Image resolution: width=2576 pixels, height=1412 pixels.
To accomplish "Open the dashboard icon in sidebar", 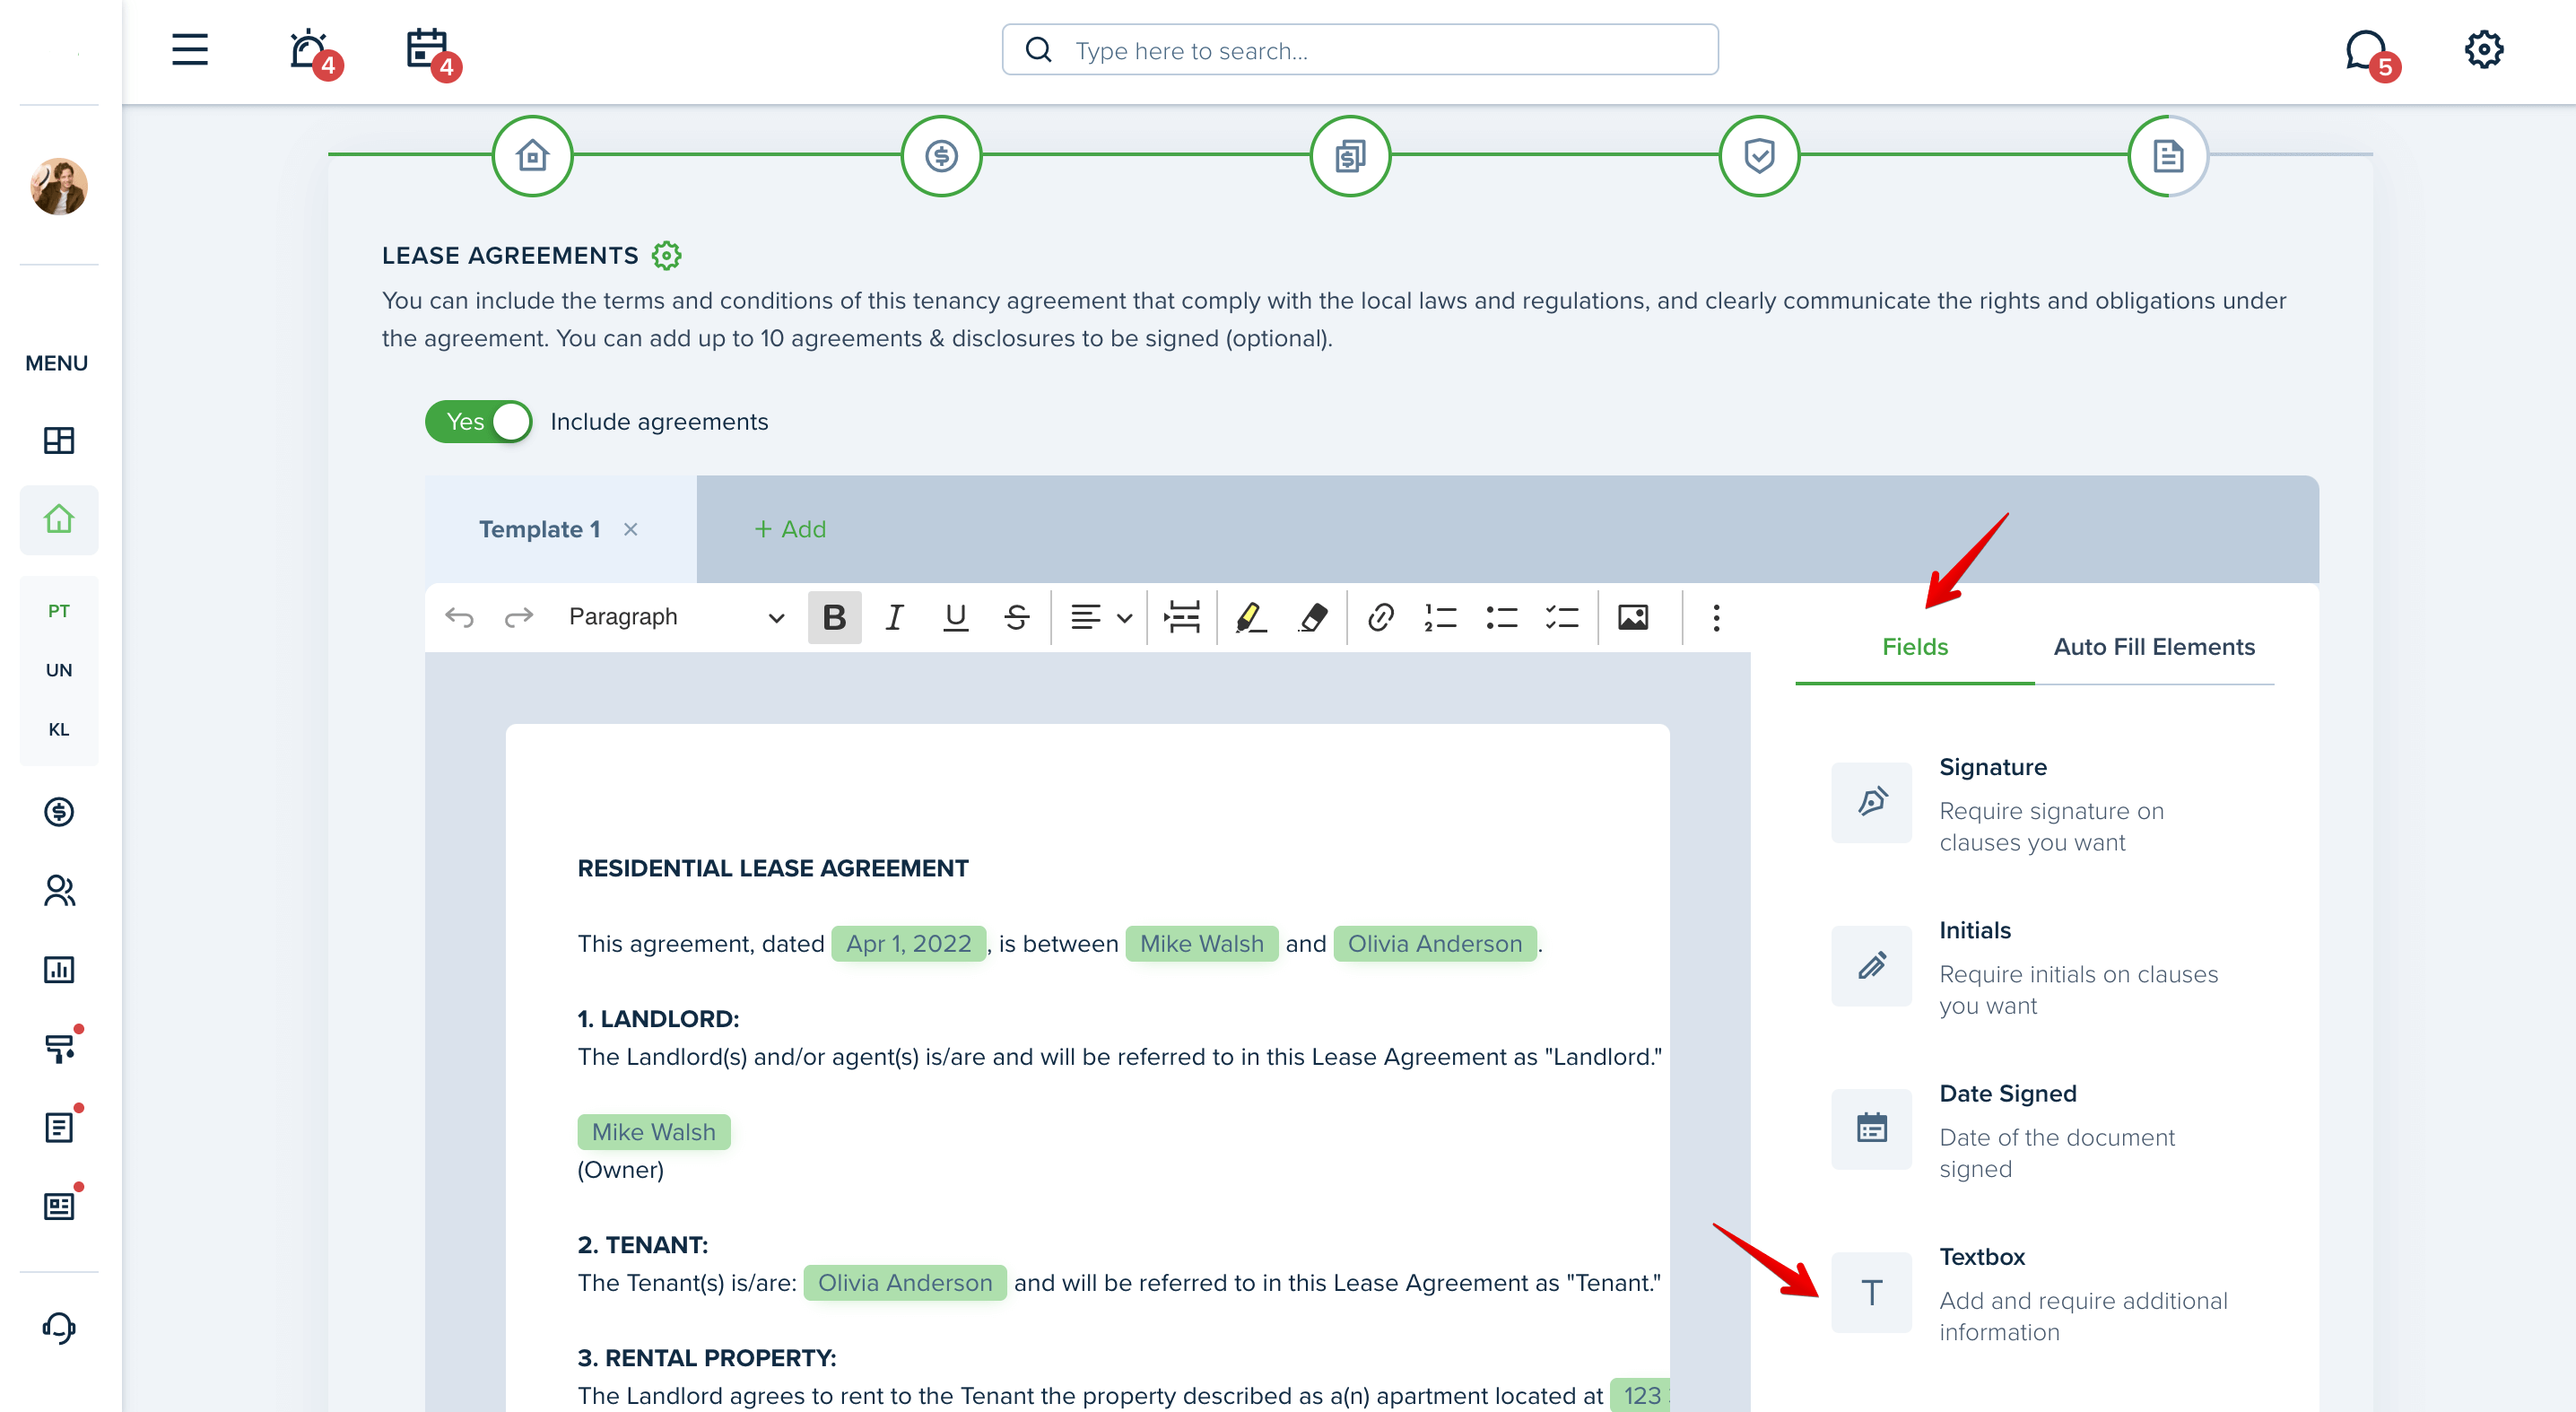I will pyautogui.click(x=59, y=440).
